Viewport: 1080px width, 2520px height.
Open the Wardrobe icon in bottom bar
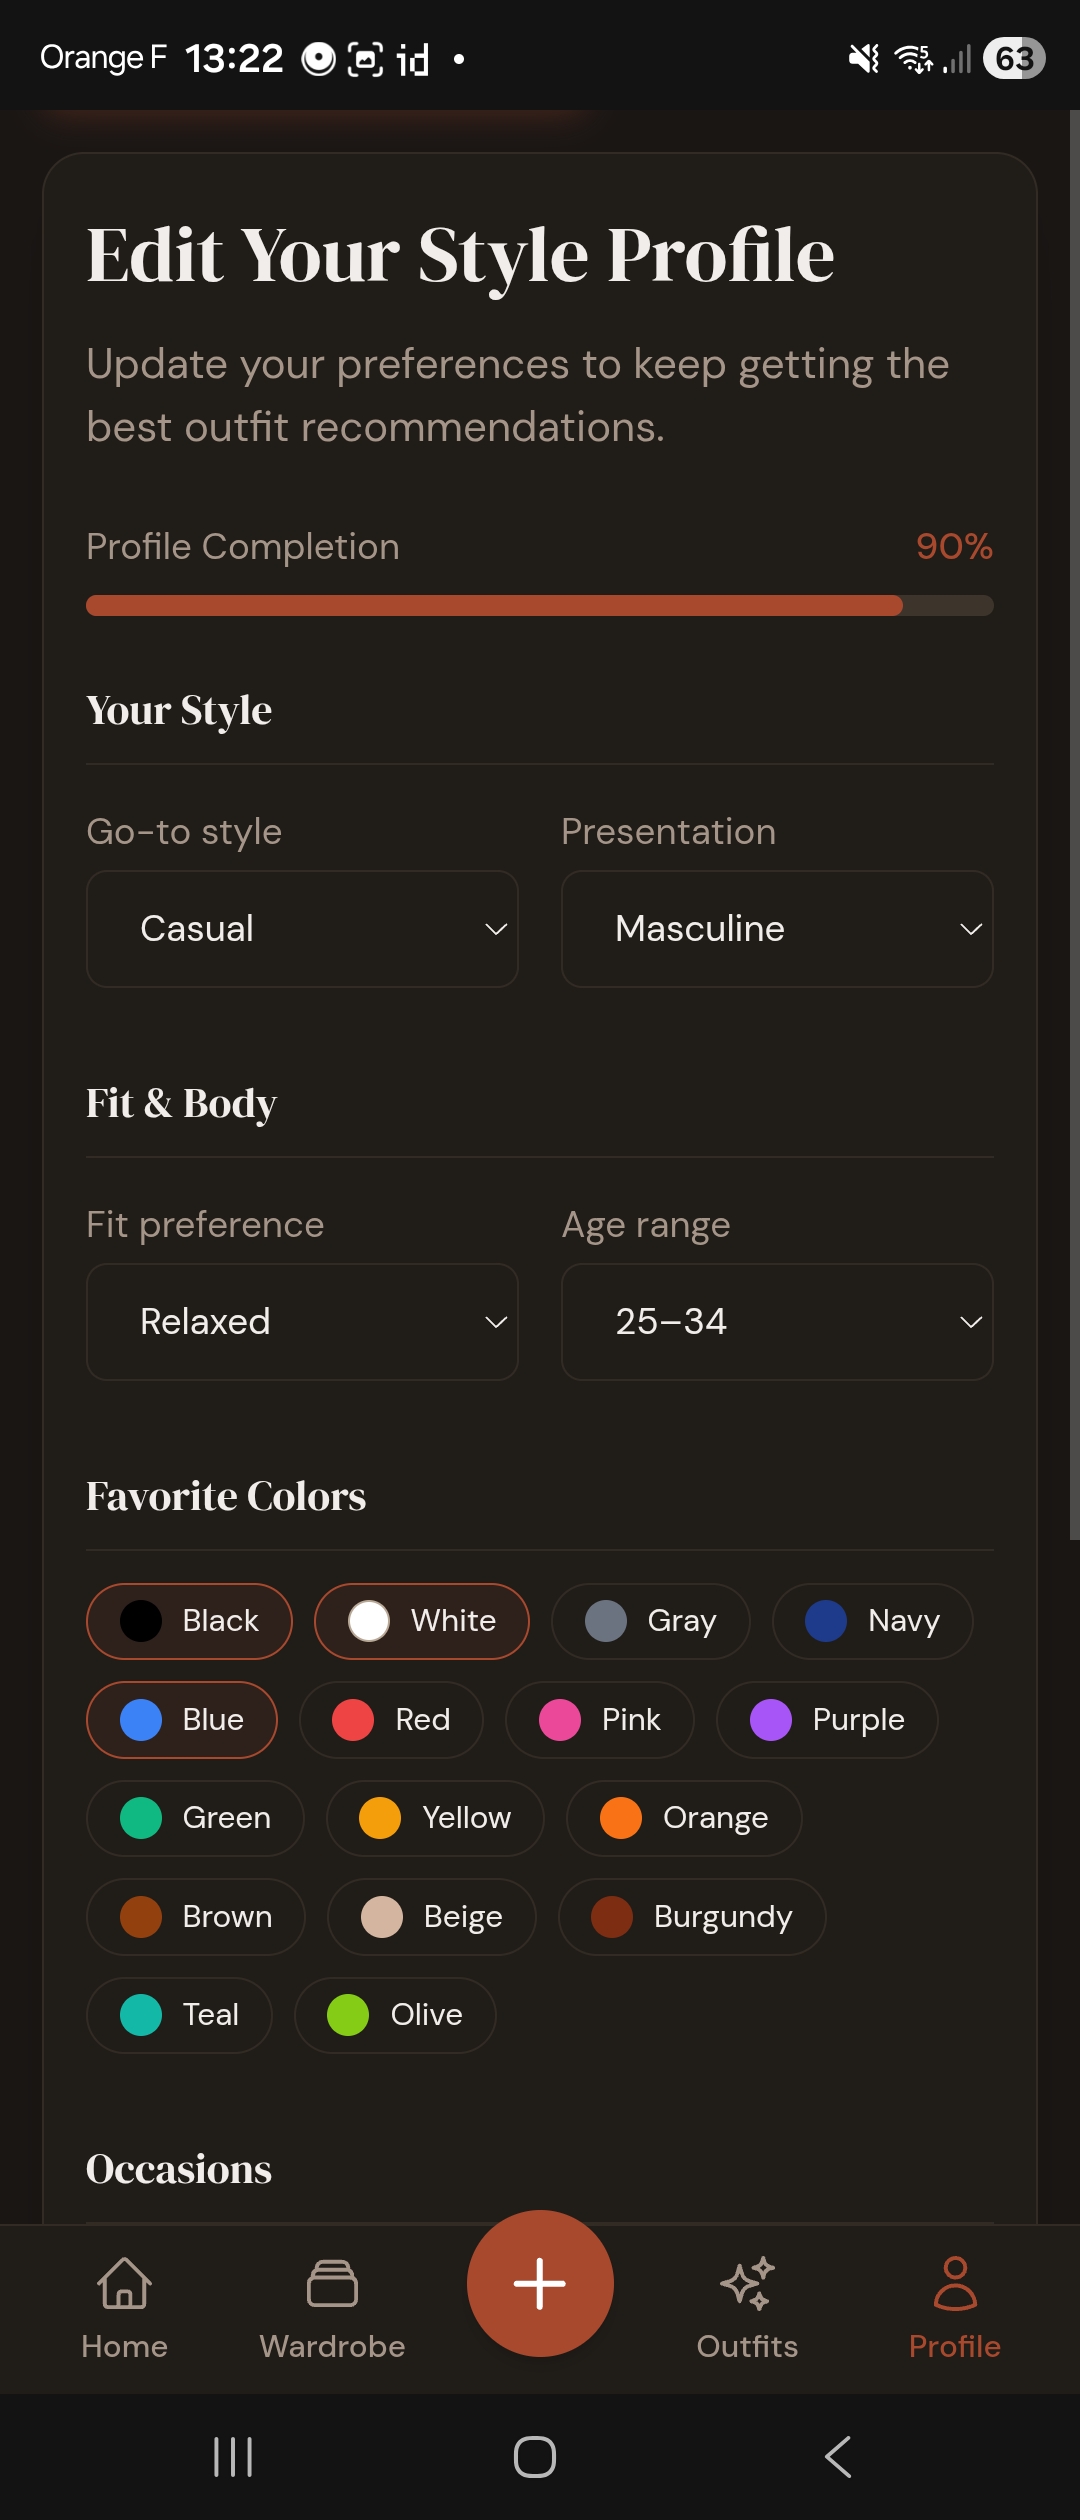click(332, 2284)
